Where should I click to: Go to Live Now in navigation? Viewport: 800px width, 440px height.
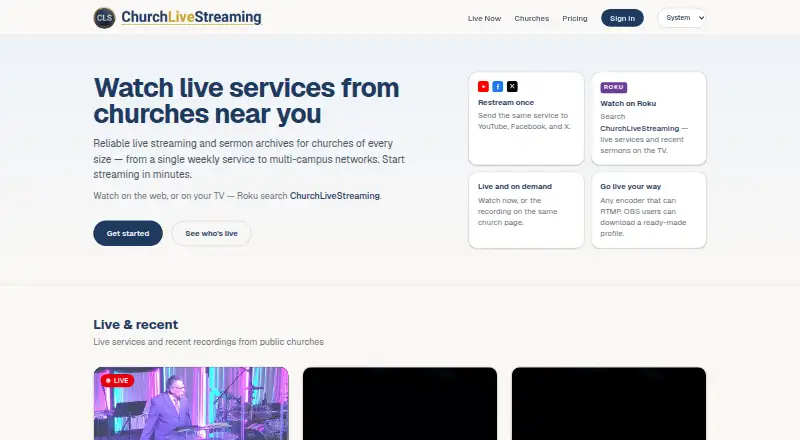[x=484, y=18]
